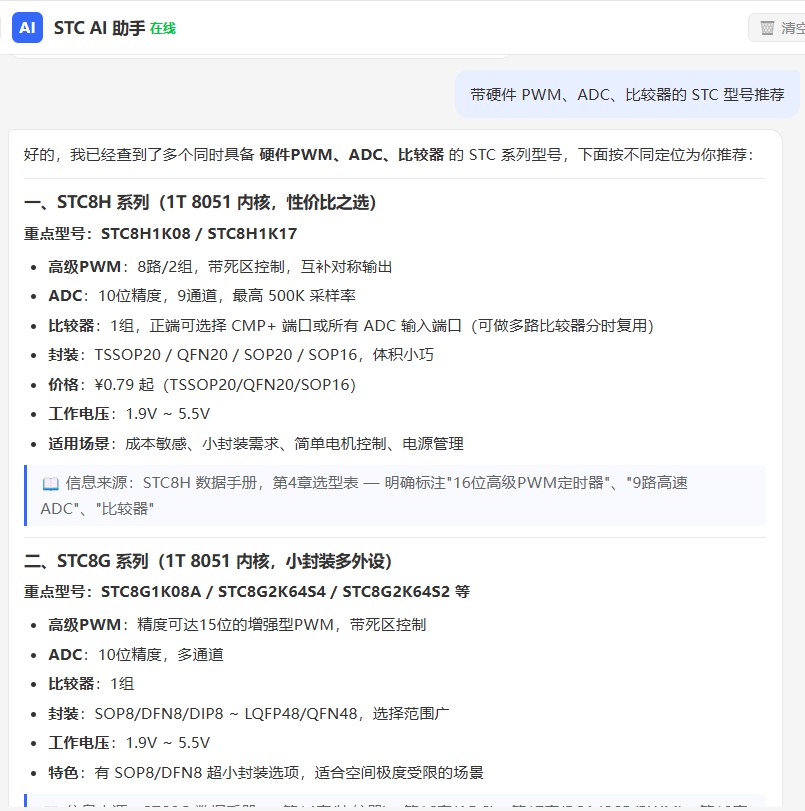Click the STC8H 数据手册 source quote block
The width and height of the screenshot is (805, 811).
pos(395,495)
